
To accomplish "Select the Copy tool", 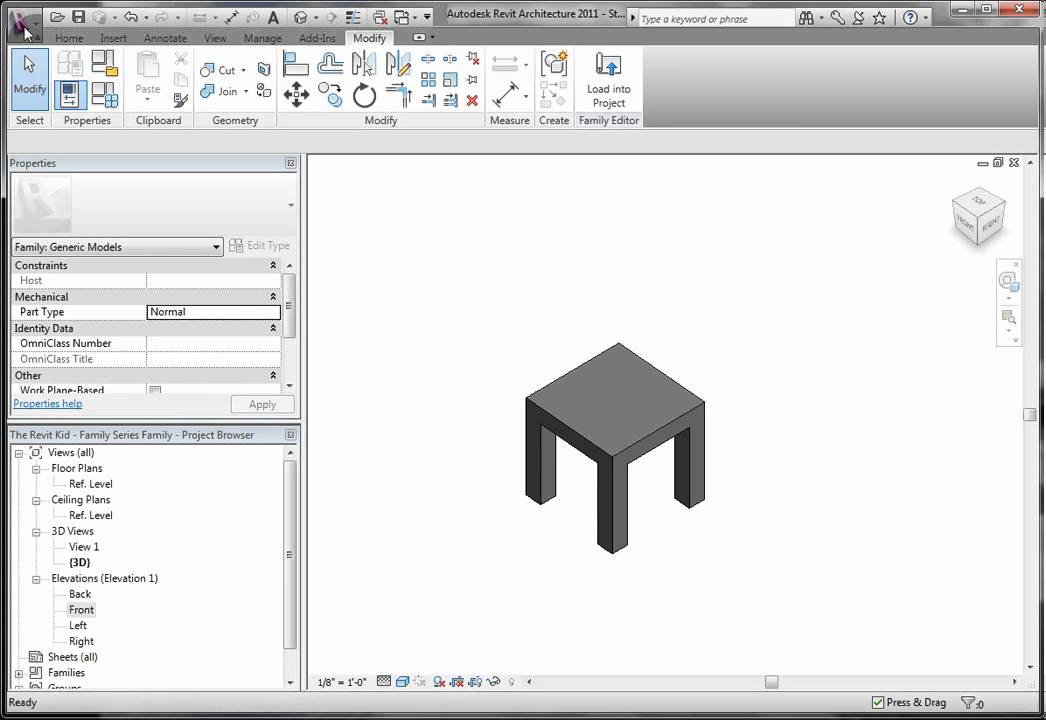I will (330, 95).
